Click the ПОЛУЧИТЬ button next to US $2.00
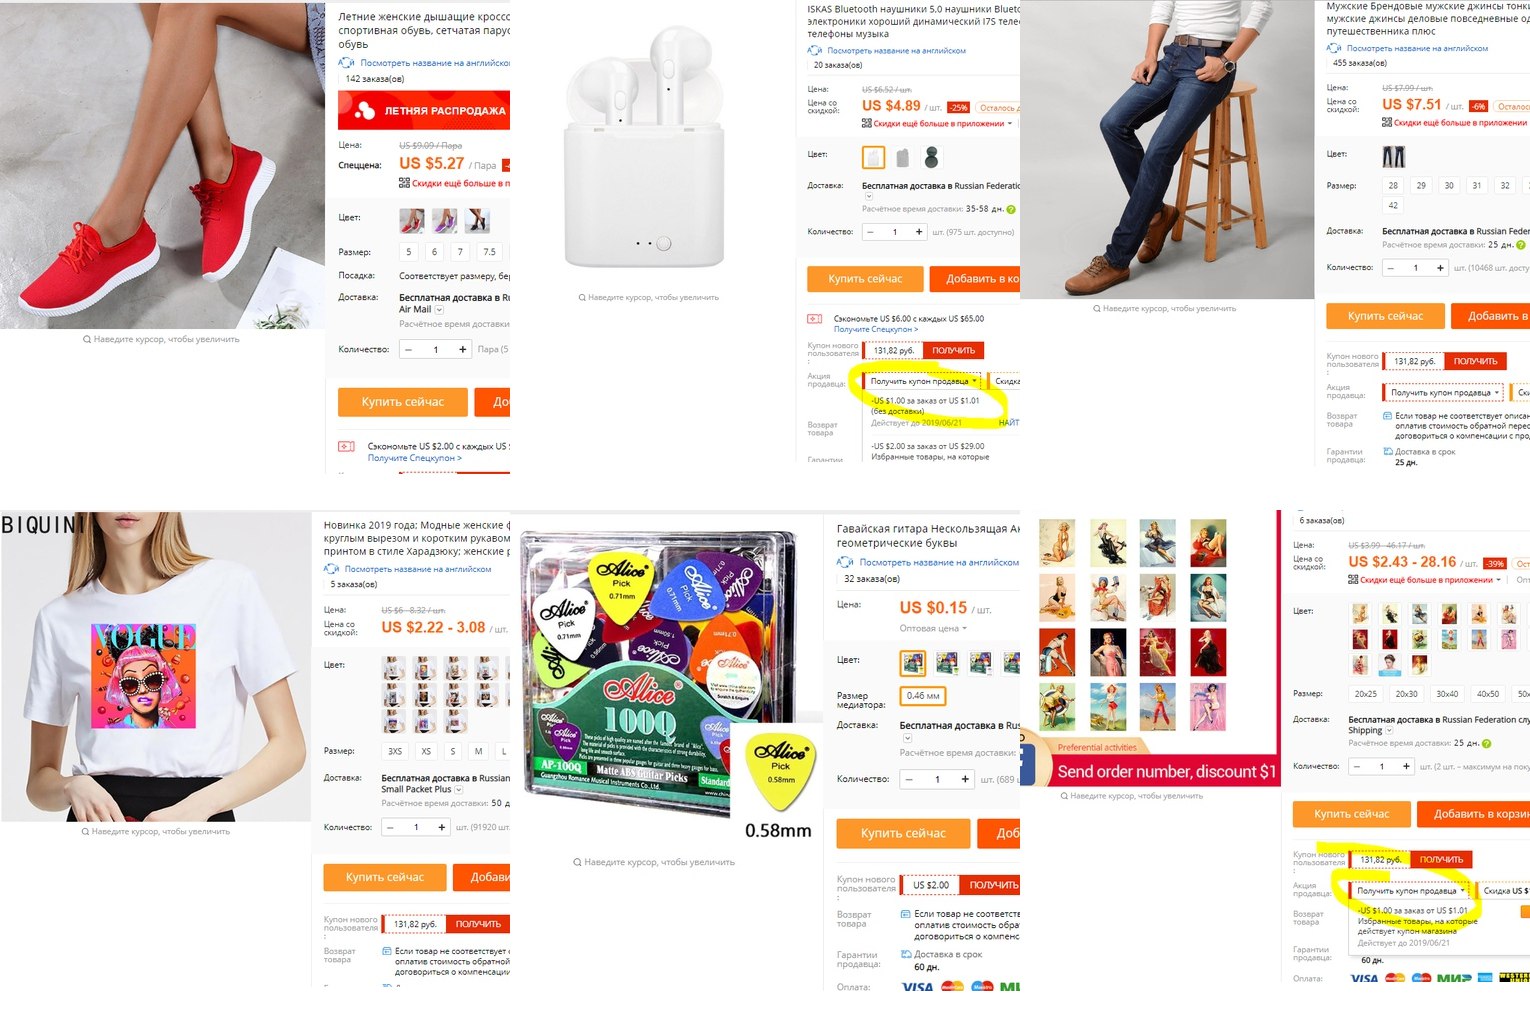Viewport: 1530px width, 1020px height. 993,885
